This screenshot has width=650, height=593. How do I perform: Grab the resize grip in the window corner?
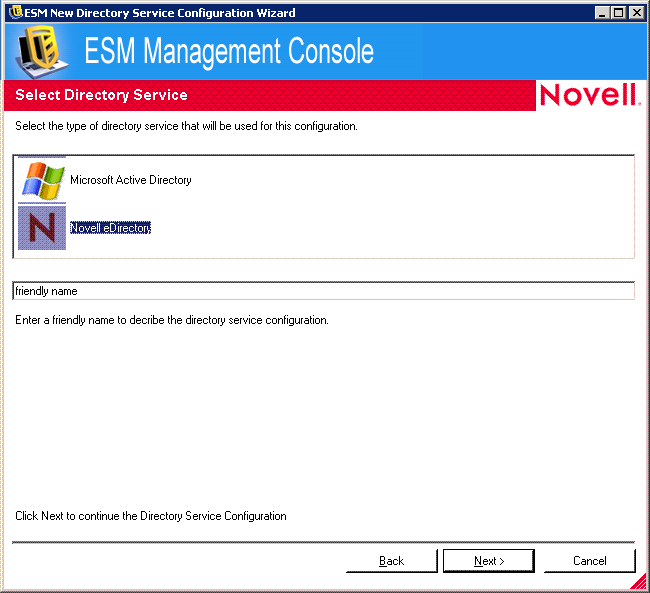639,581
